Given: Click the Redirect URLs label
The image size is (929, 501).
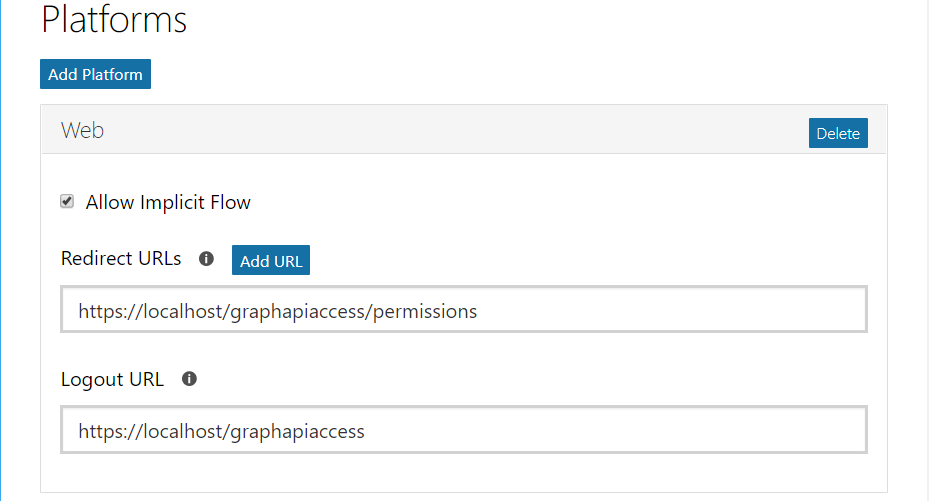Looking at the screenshot, I should (121, 258).
